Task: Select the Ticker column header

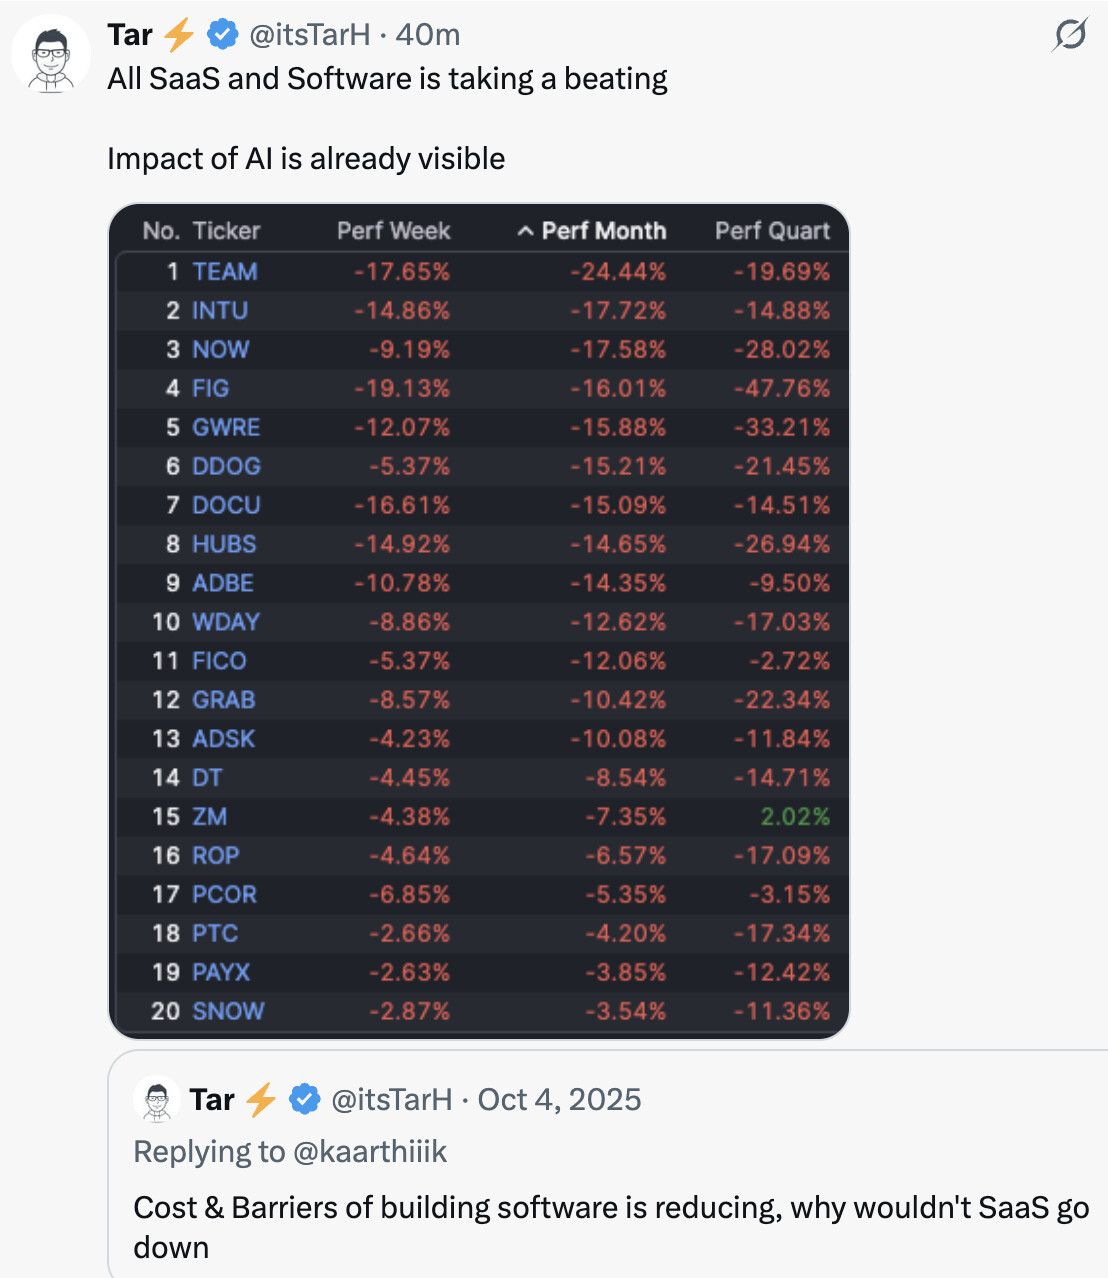Action: click(226, 231)
